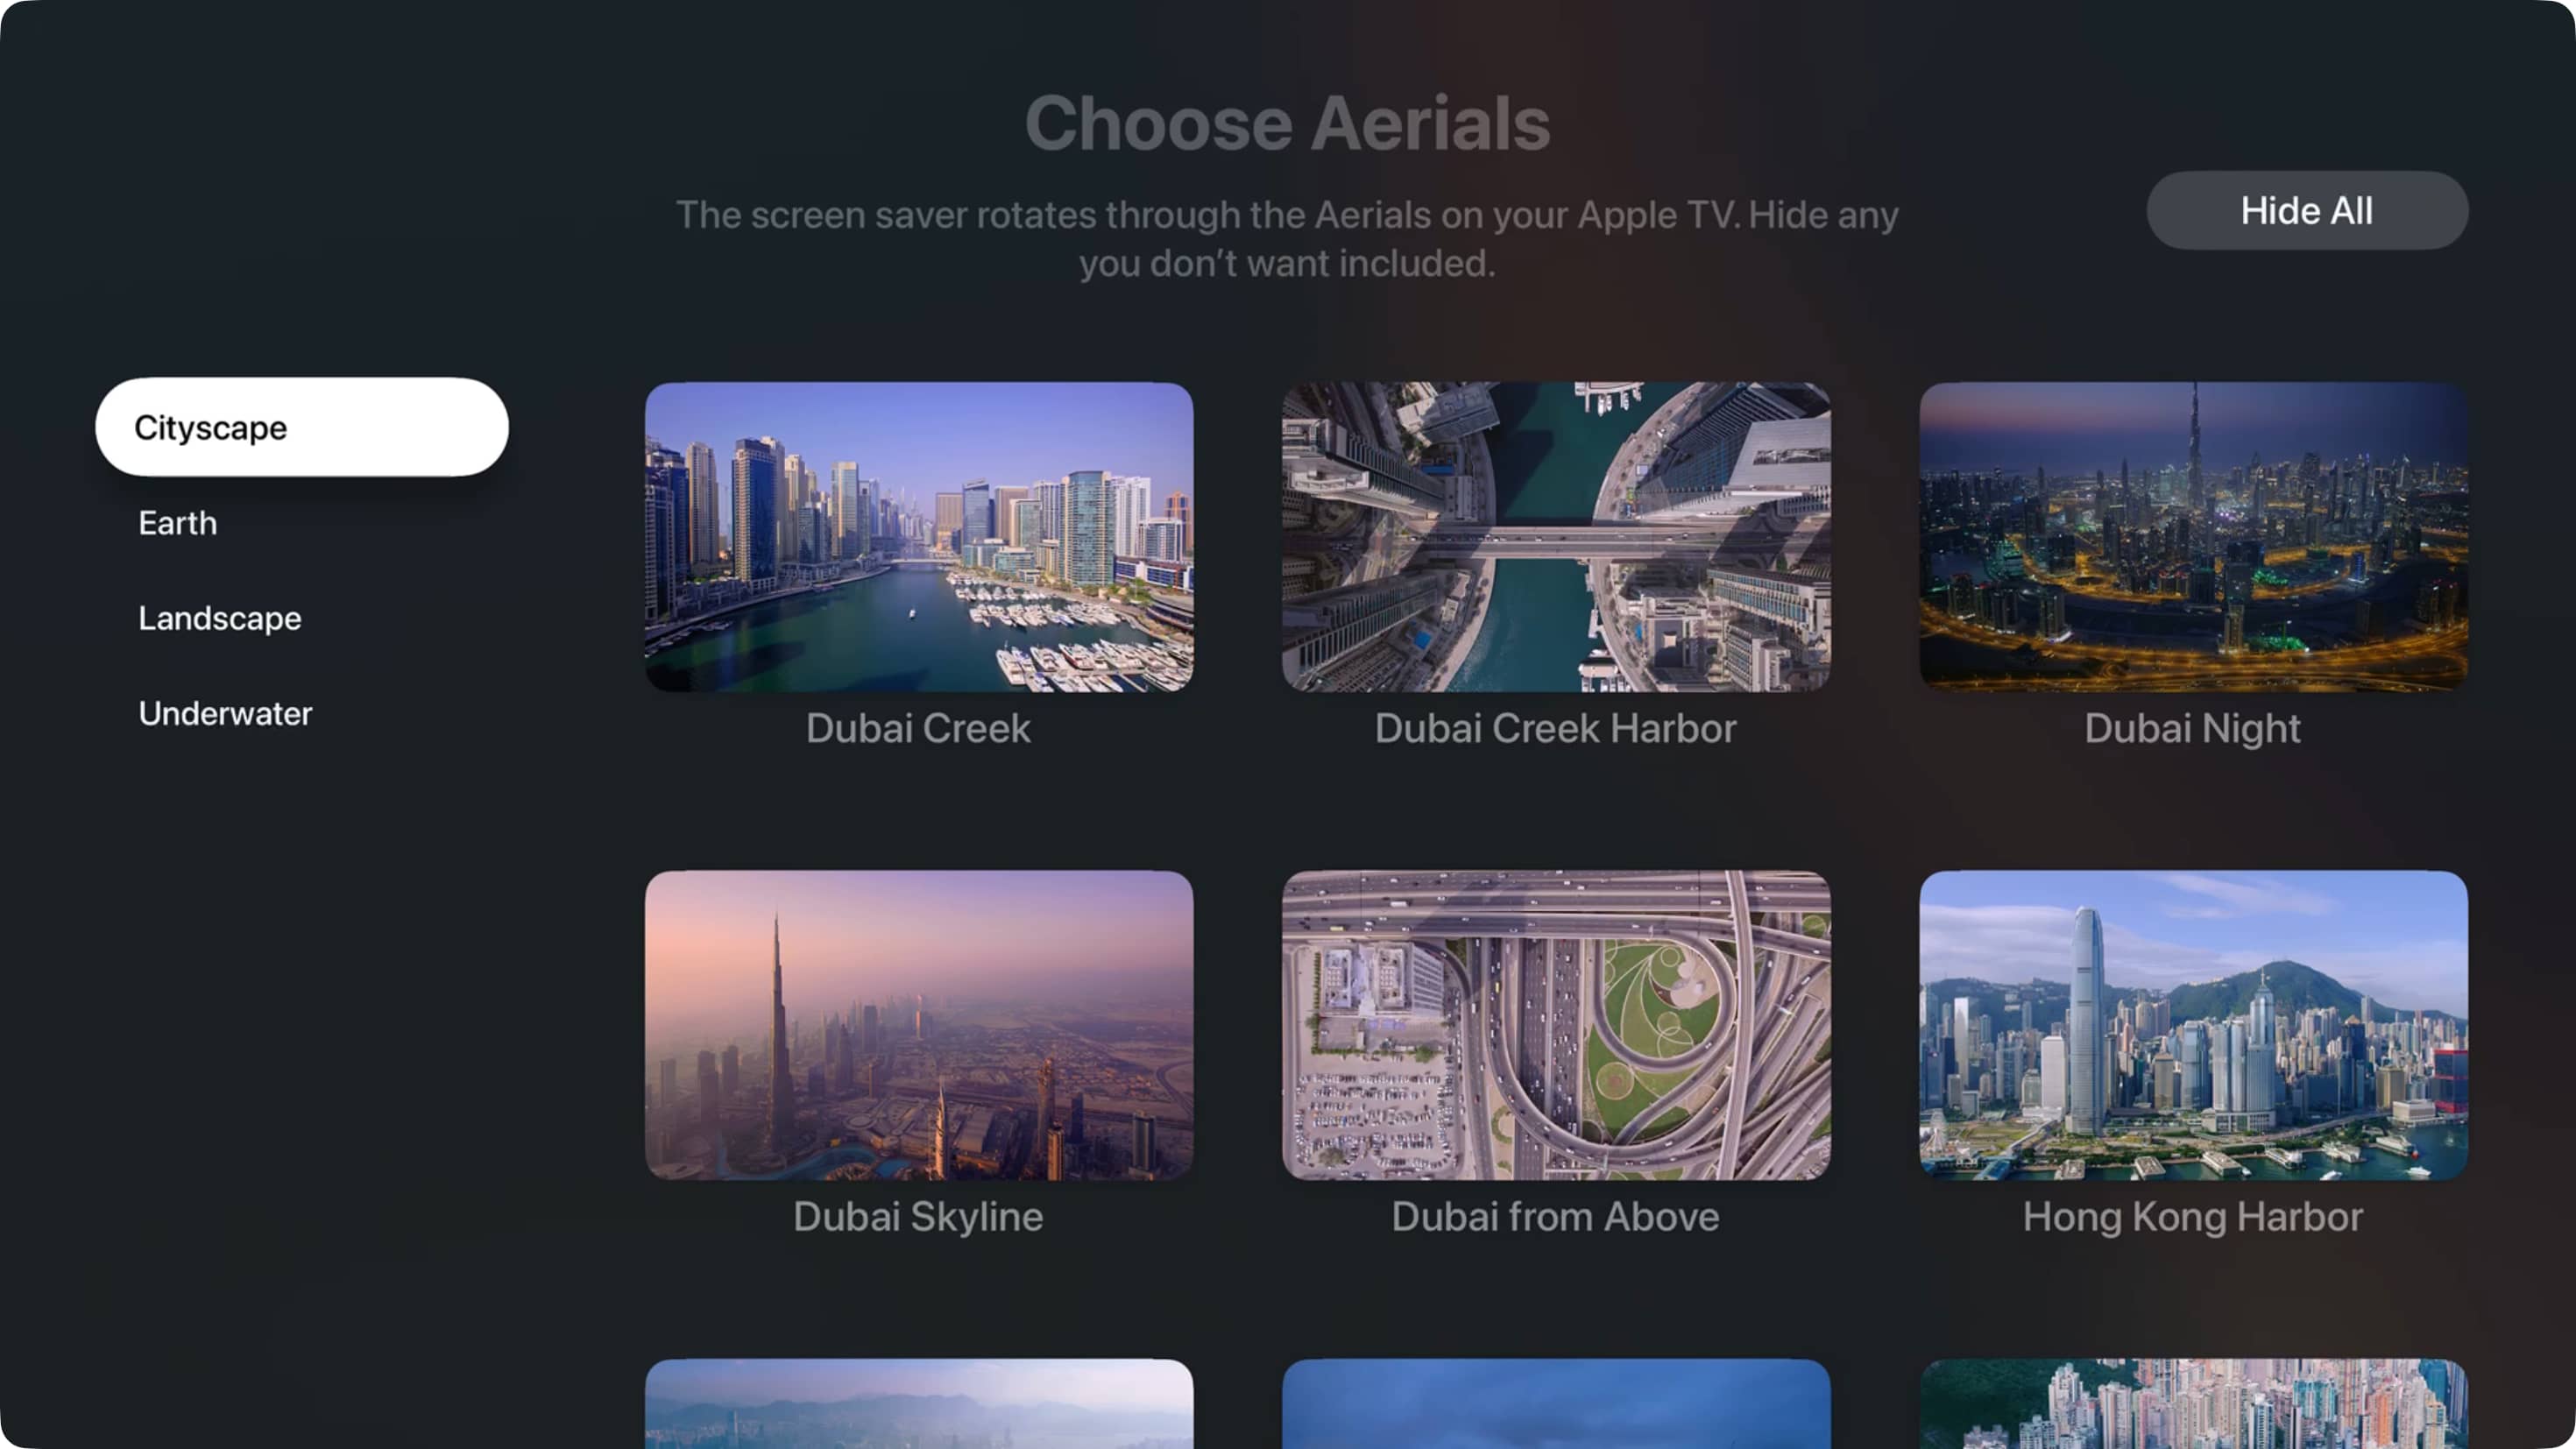The image size is (2576, 1449).
Task: Click the Hide All button
Action: coord(2306,210)
